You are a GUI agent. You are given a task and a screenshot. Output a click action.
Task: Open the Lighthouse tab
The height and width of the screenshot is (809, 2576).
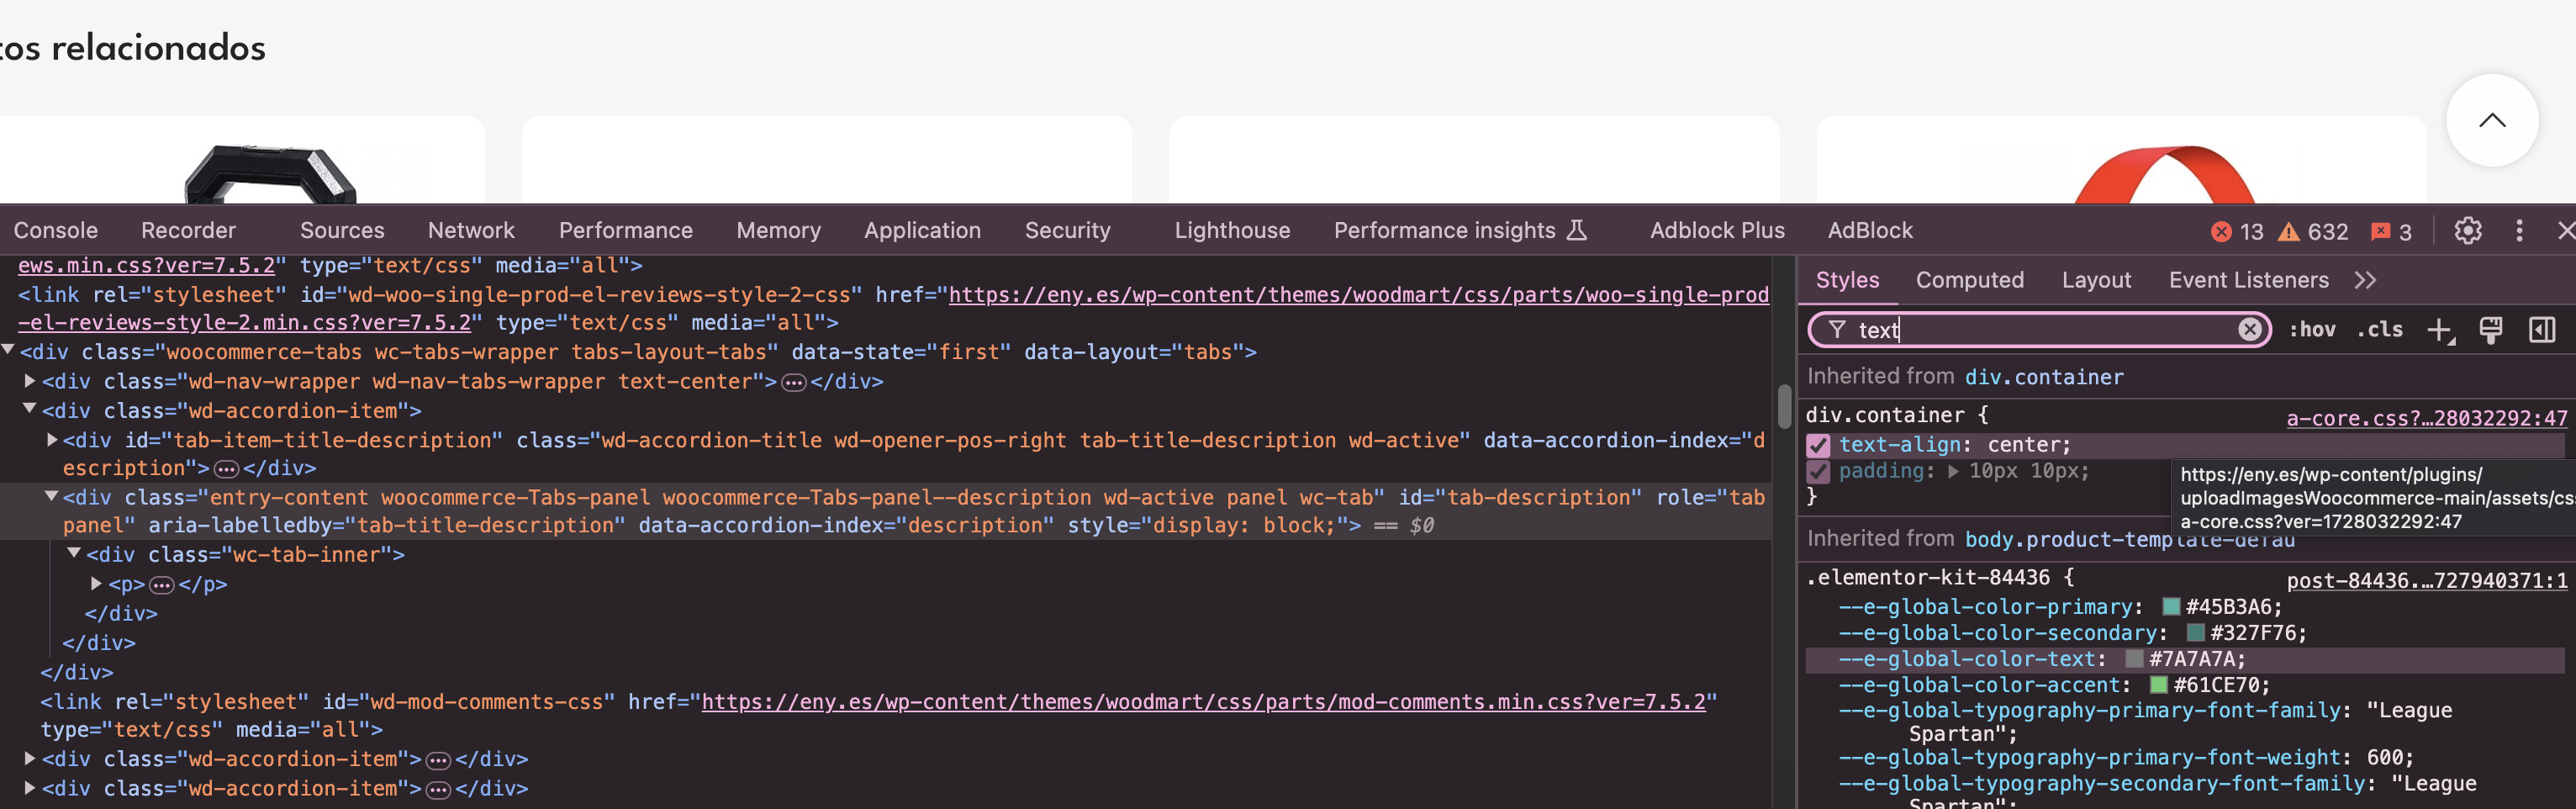coord(1232,231)
